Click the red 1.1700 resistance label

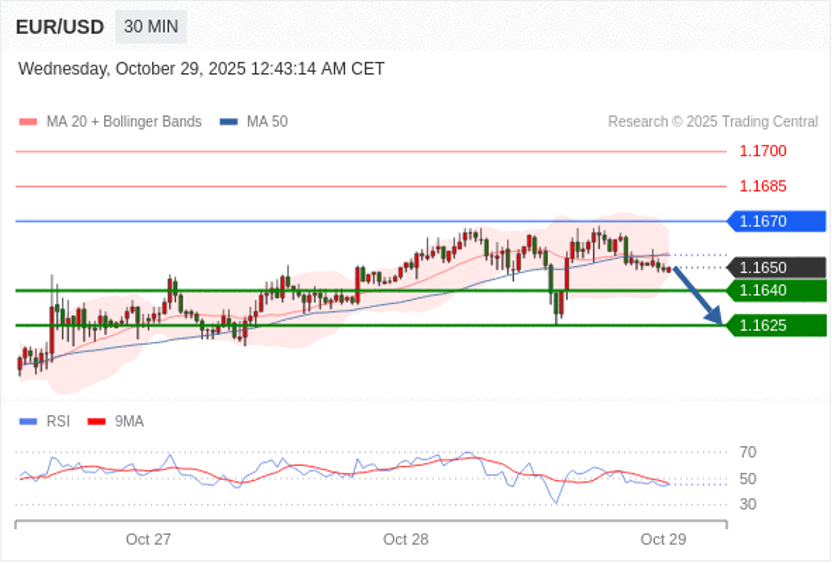point(763,151)
